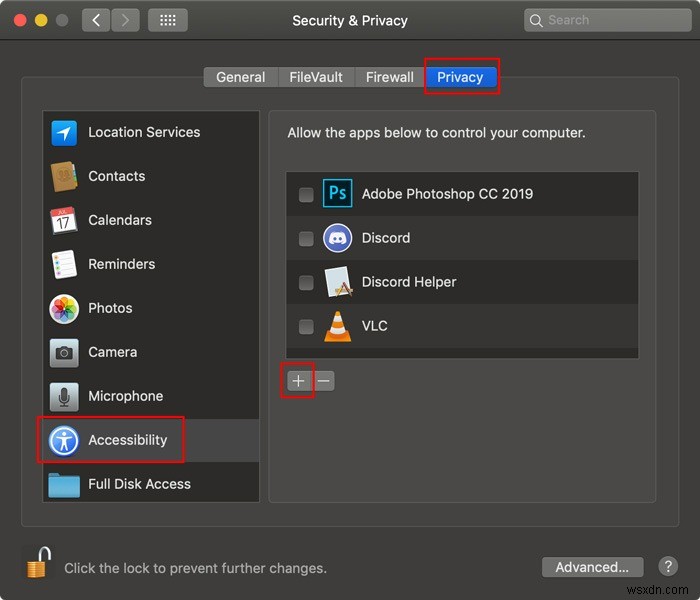
Task: Show all preferences grid button
Action: (167, 20)
